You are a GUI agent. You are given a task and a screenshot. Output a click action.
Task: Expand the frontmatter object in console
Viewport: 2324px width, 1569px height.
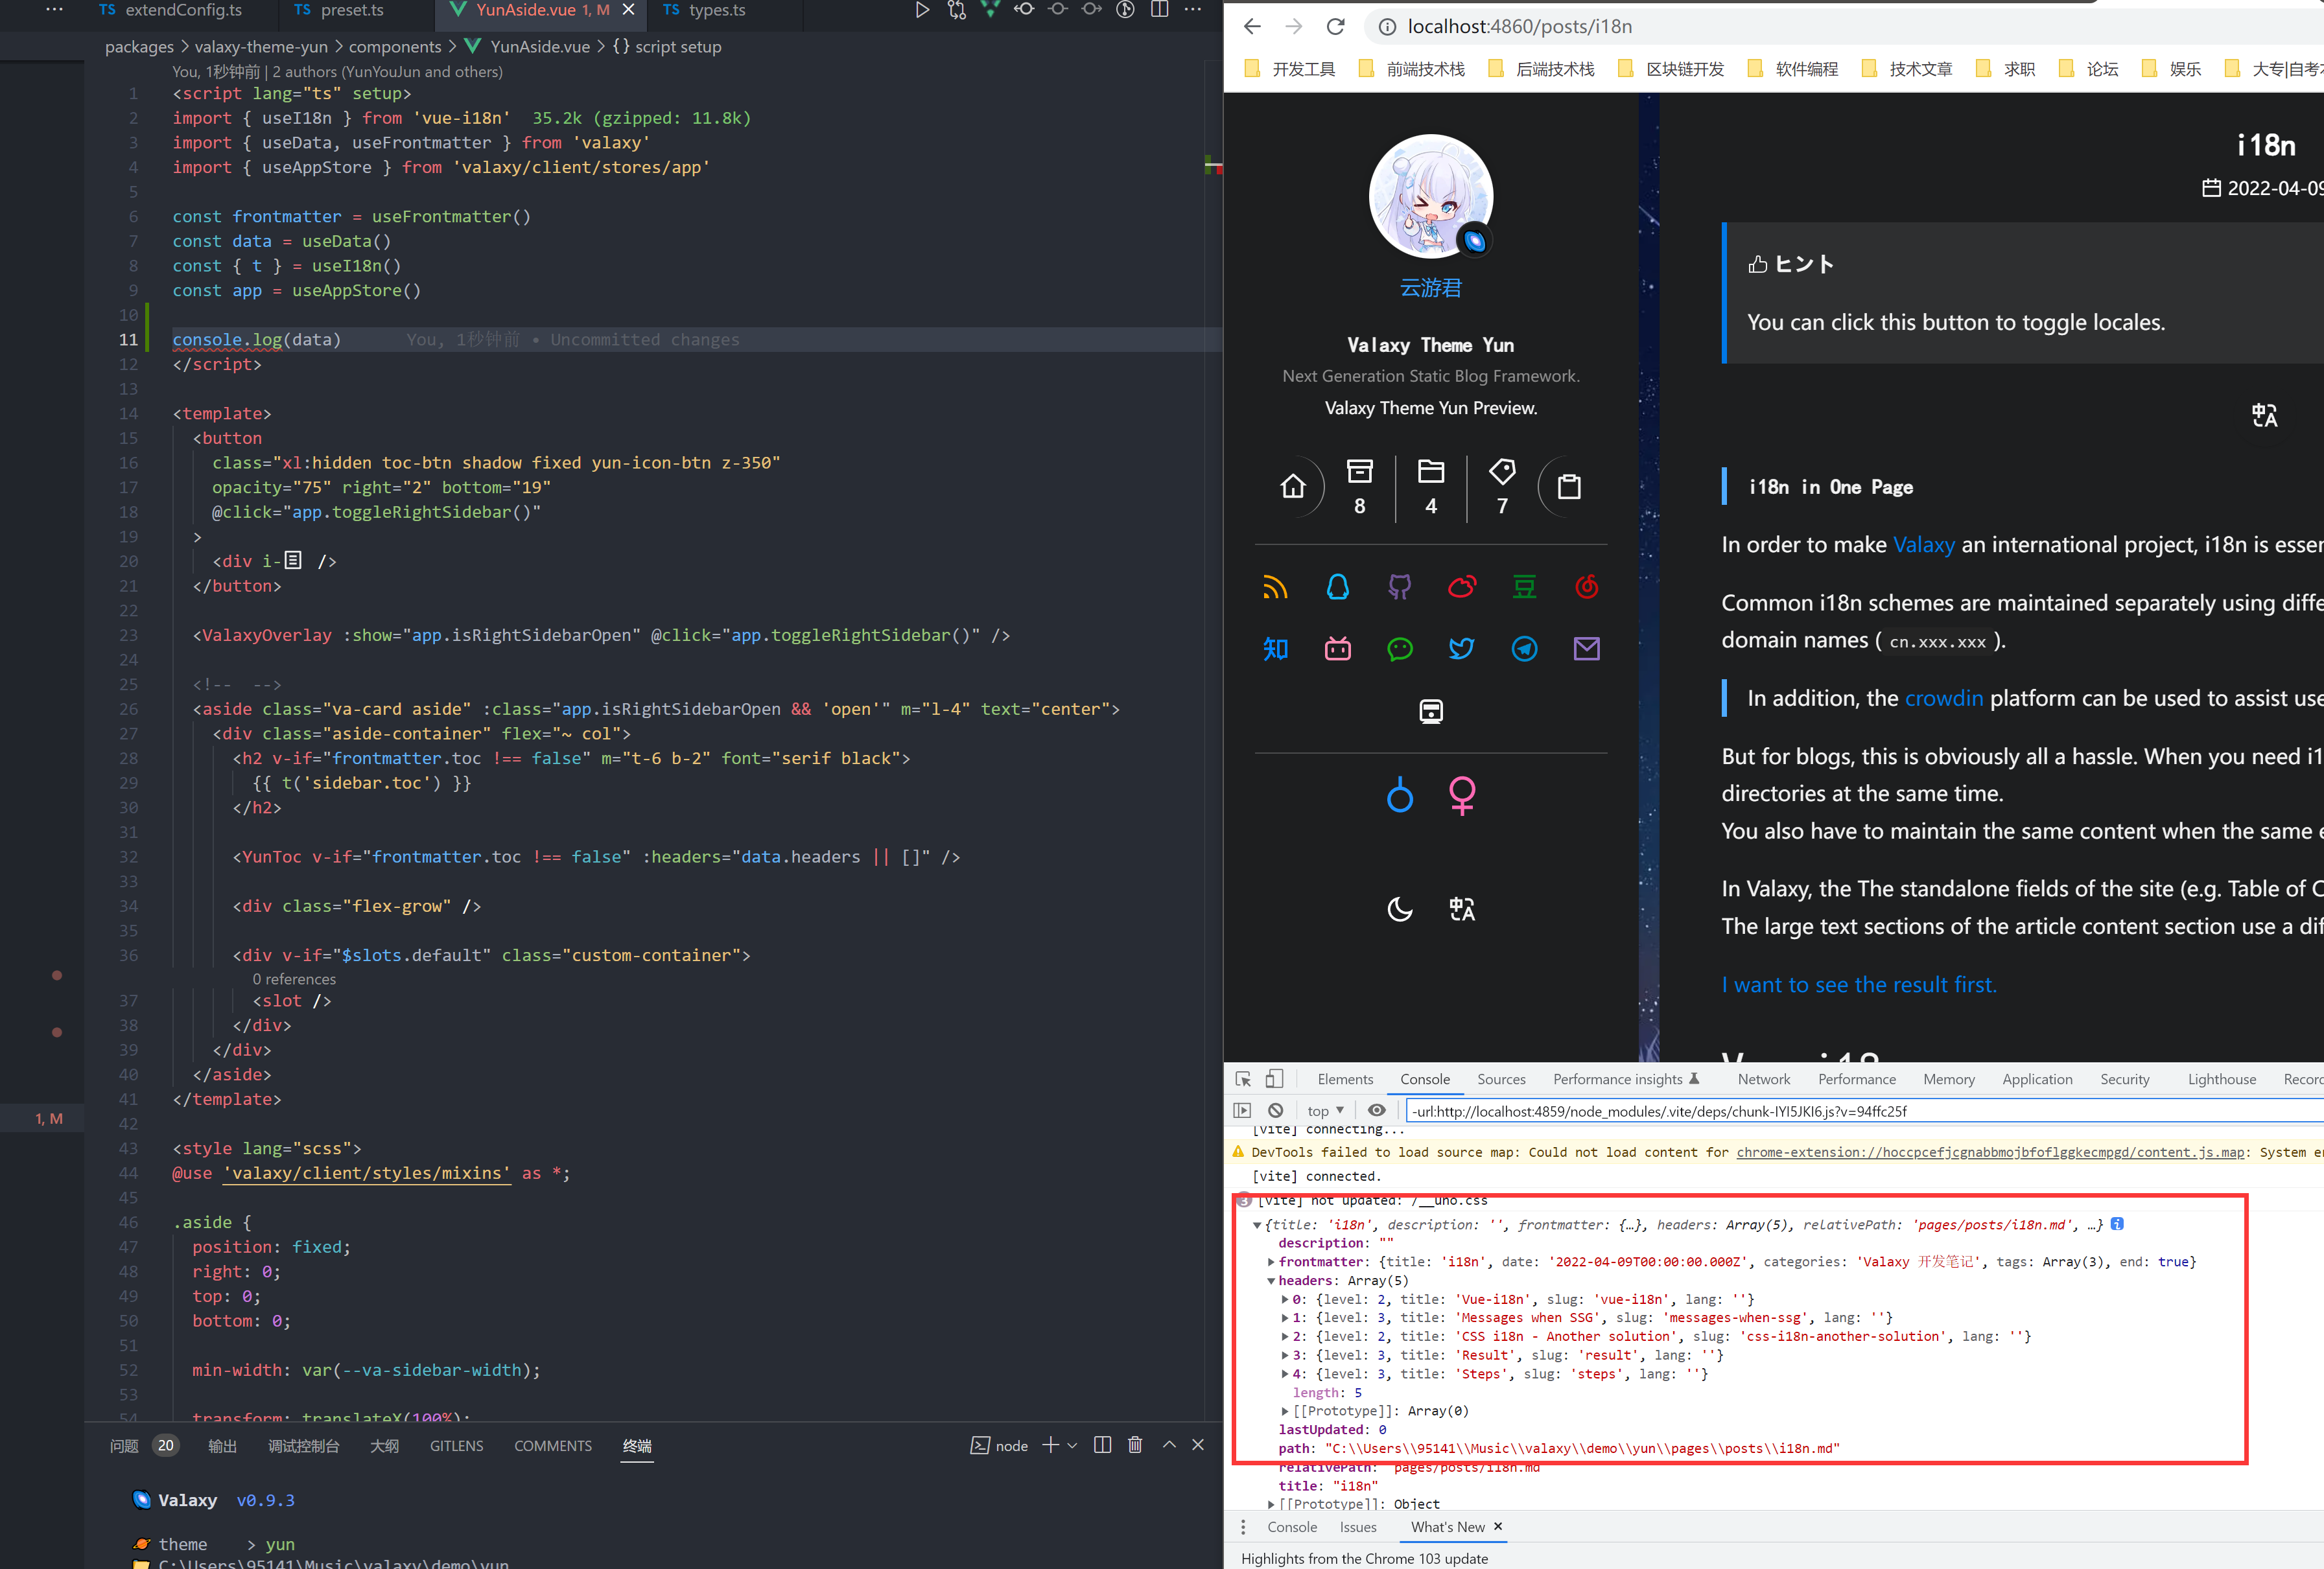point(1271,1262)
